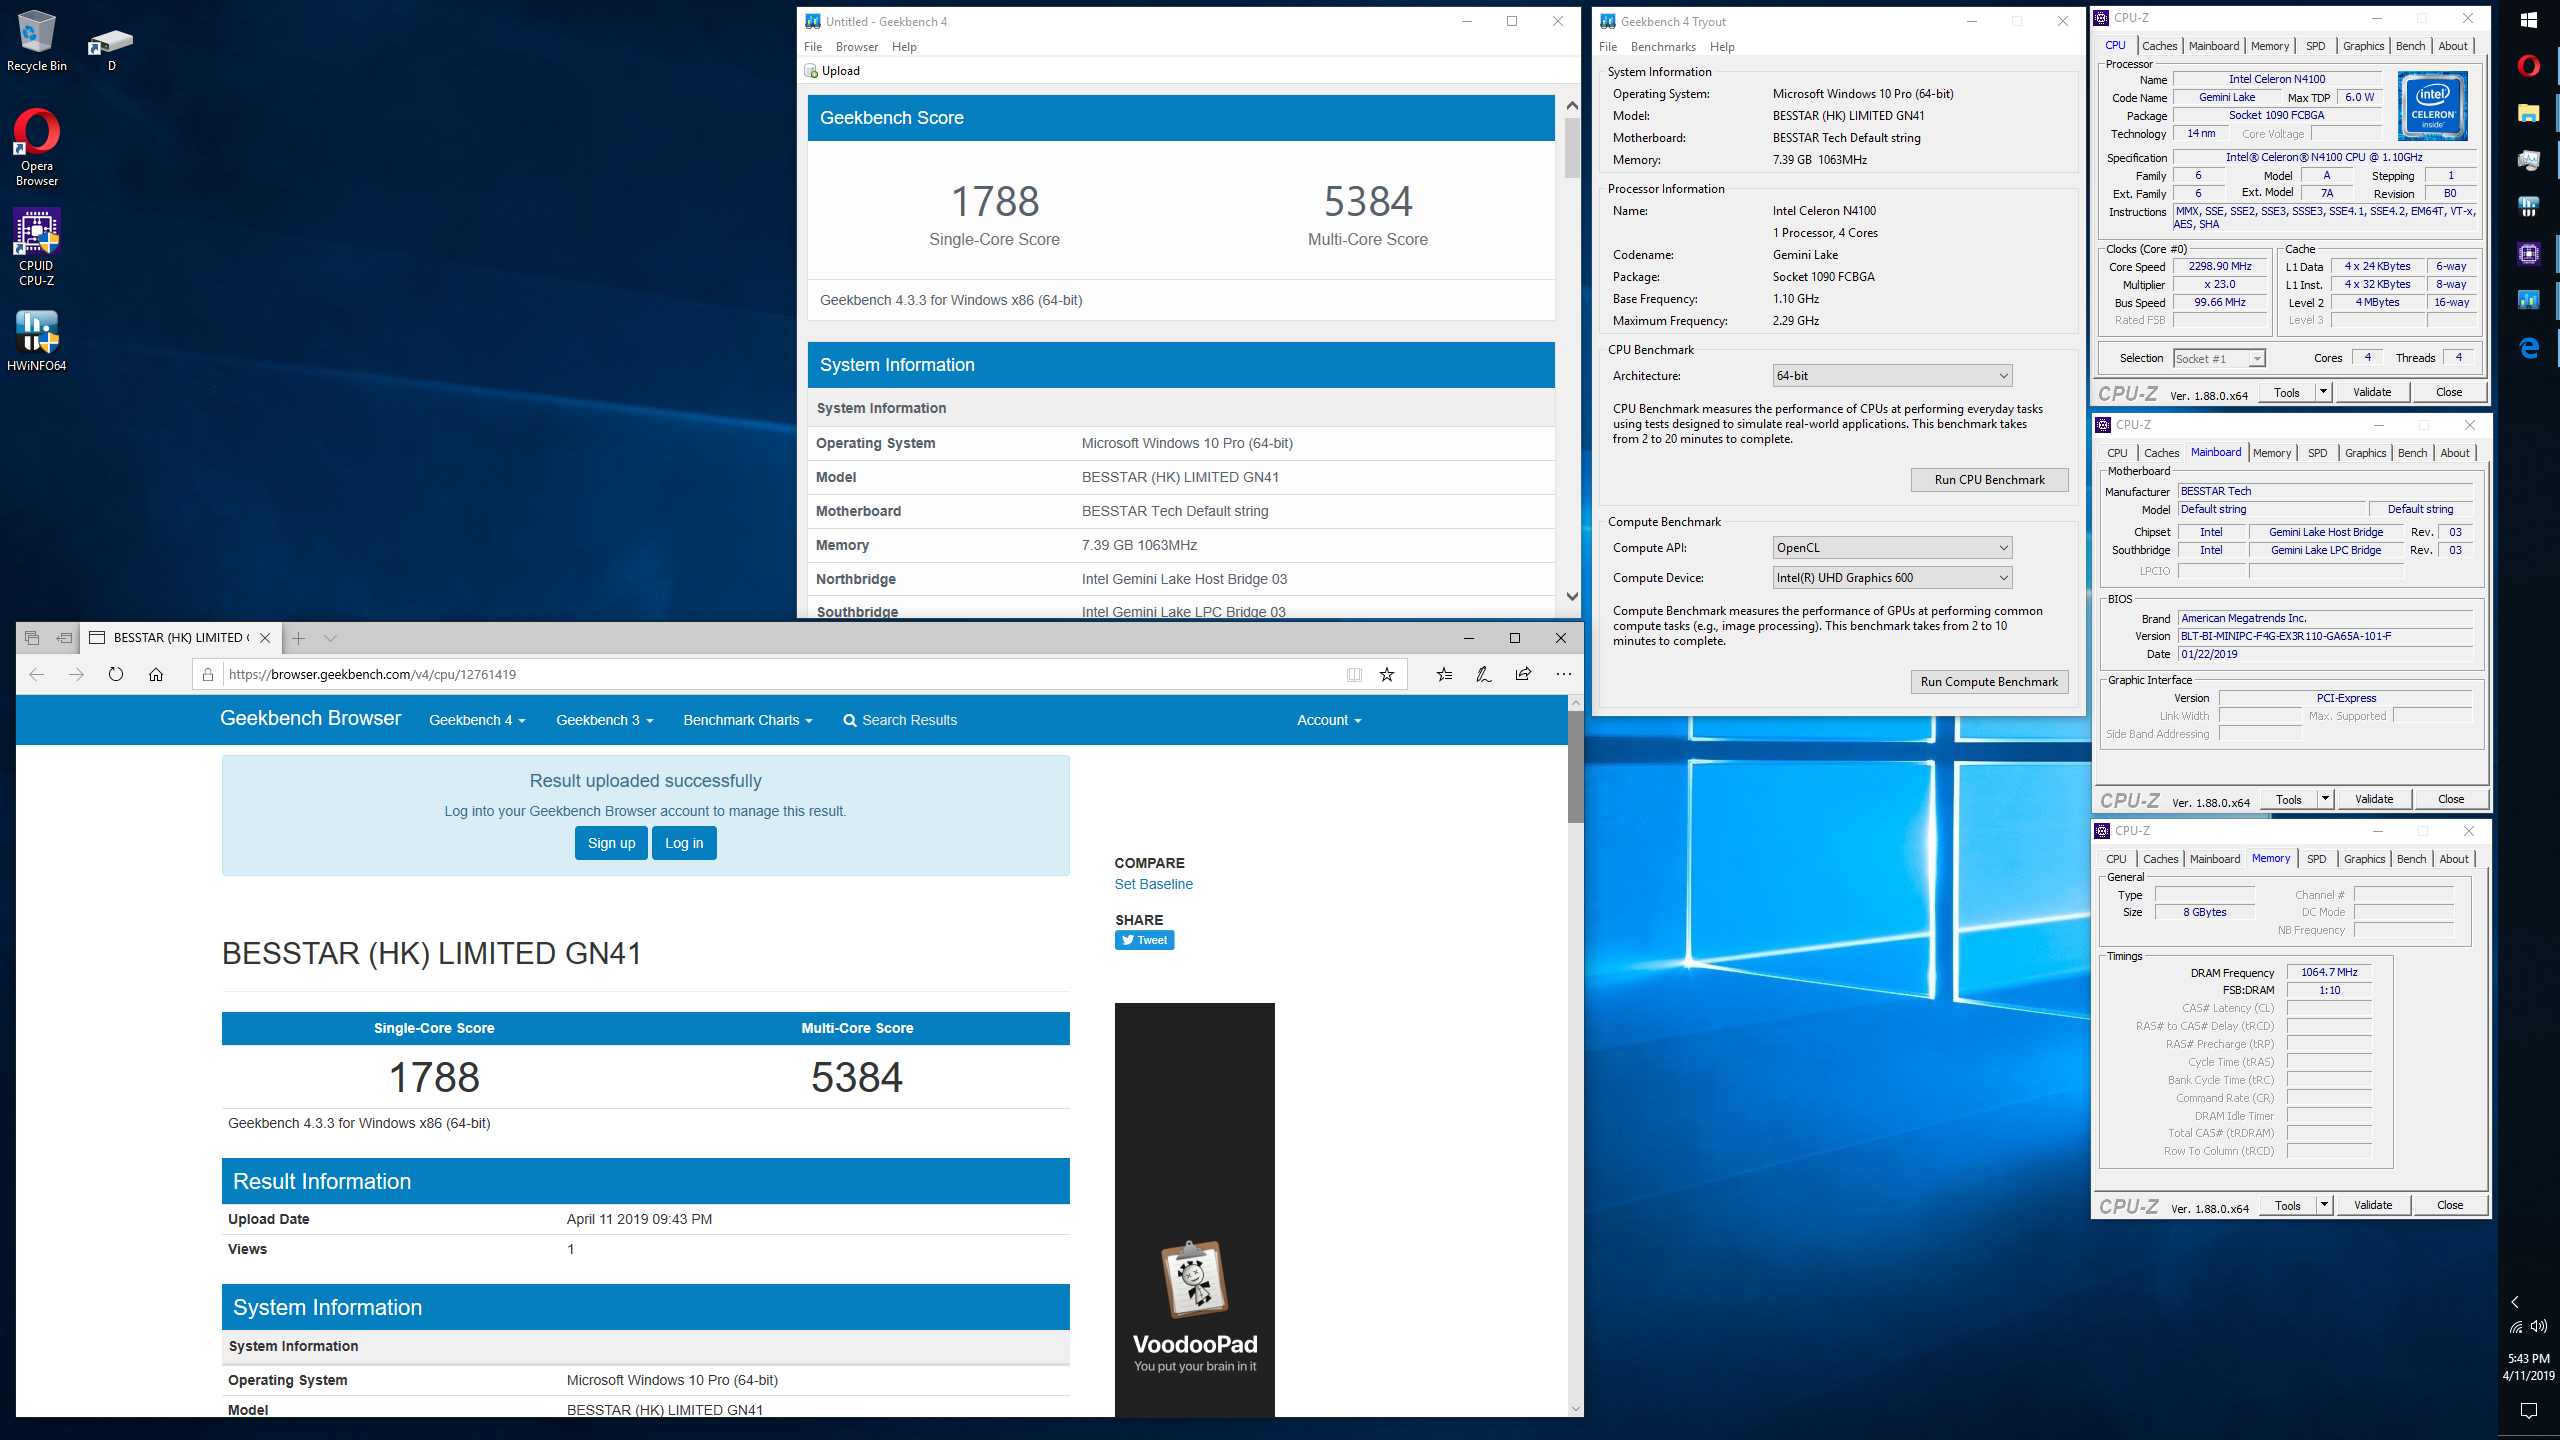The height and width of the screenshot is (1440, 2560).
Task: Open Microsoft Edge from the taskbar
Action: point(2529,348)
